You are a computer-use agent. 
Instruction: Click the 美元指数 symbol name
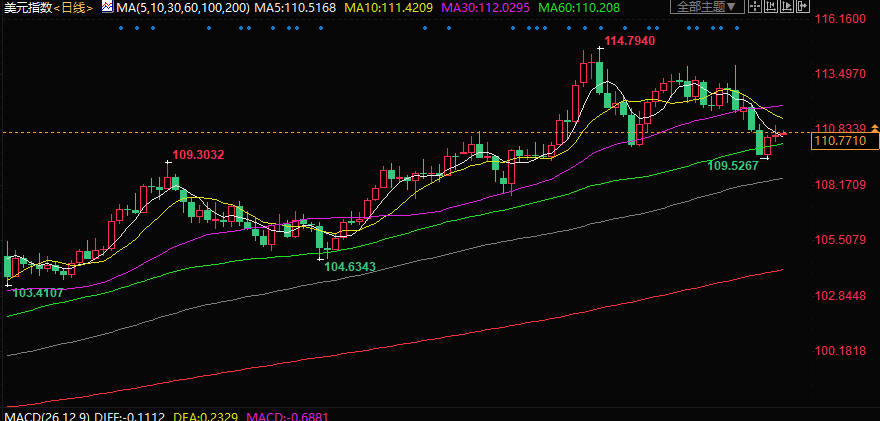pos(24,8)
